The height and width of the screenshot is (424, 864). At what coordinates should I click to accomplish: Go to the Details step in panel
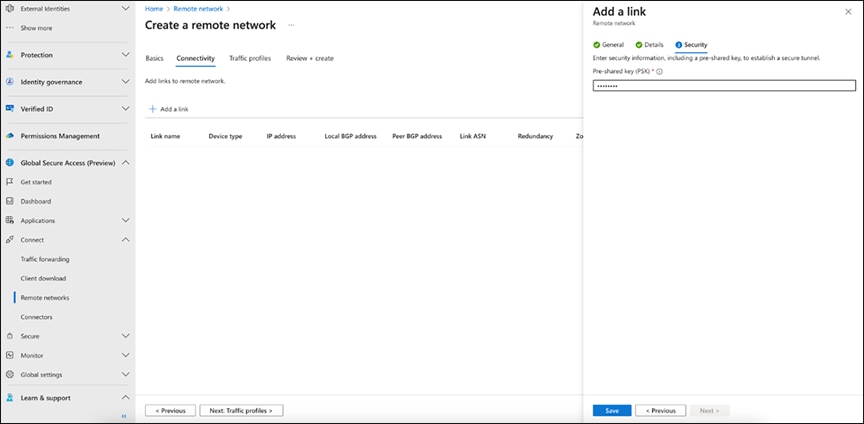tap(649, 45)
